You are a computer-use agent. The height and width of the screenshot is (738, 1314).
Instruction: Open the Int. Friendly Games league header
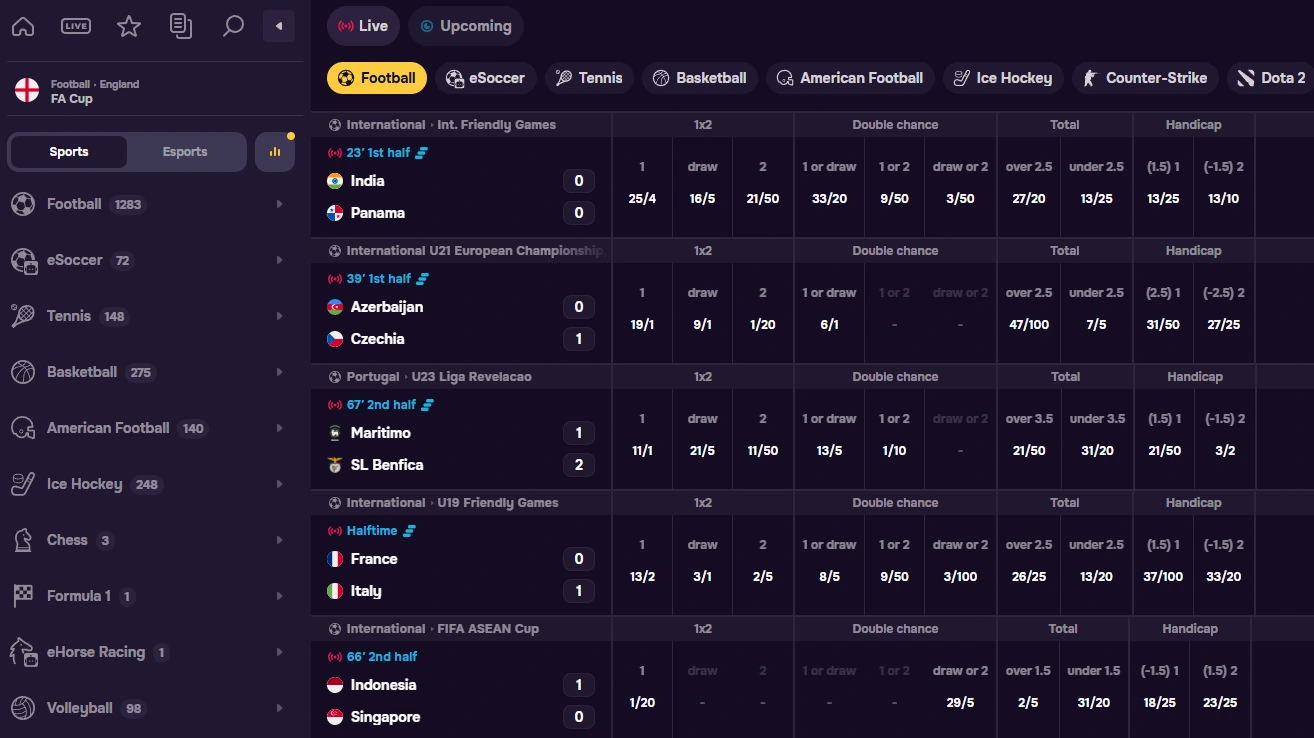451,125
